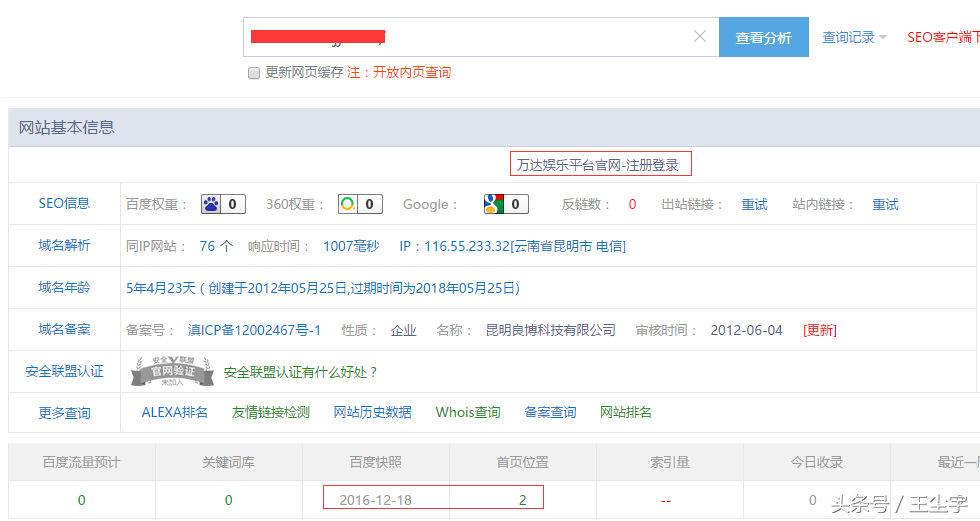
Task: Expand the 查询记录 dropdown
Action: coord(854,37)
